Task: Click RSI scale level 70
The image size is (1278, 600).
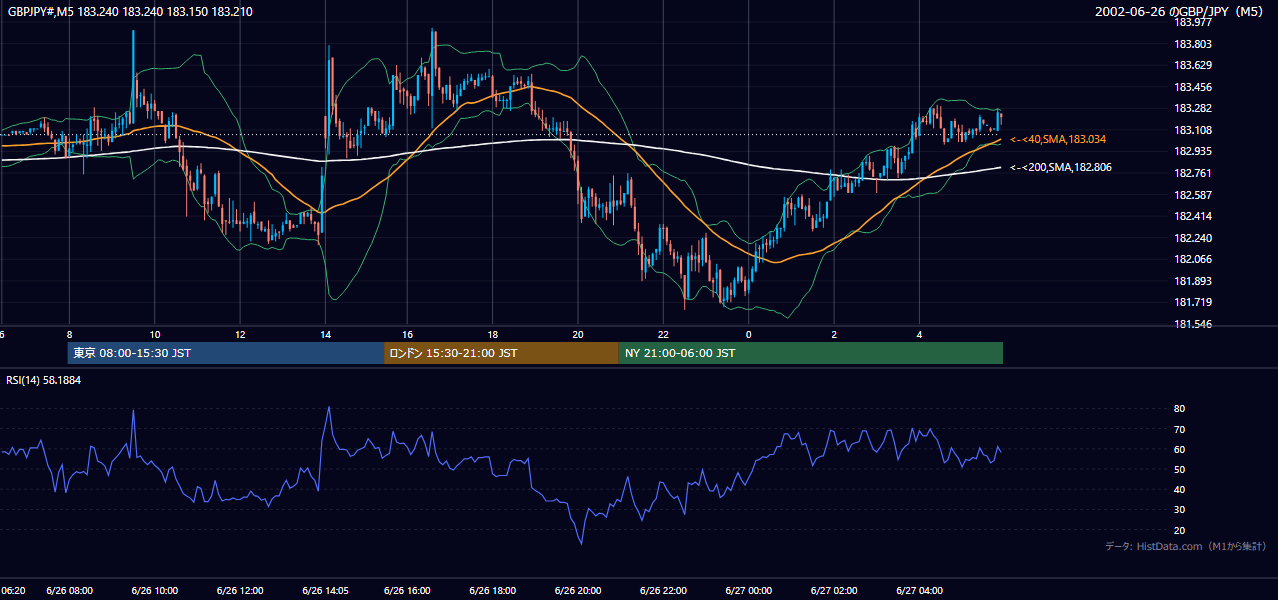Action: (1179, 429)
